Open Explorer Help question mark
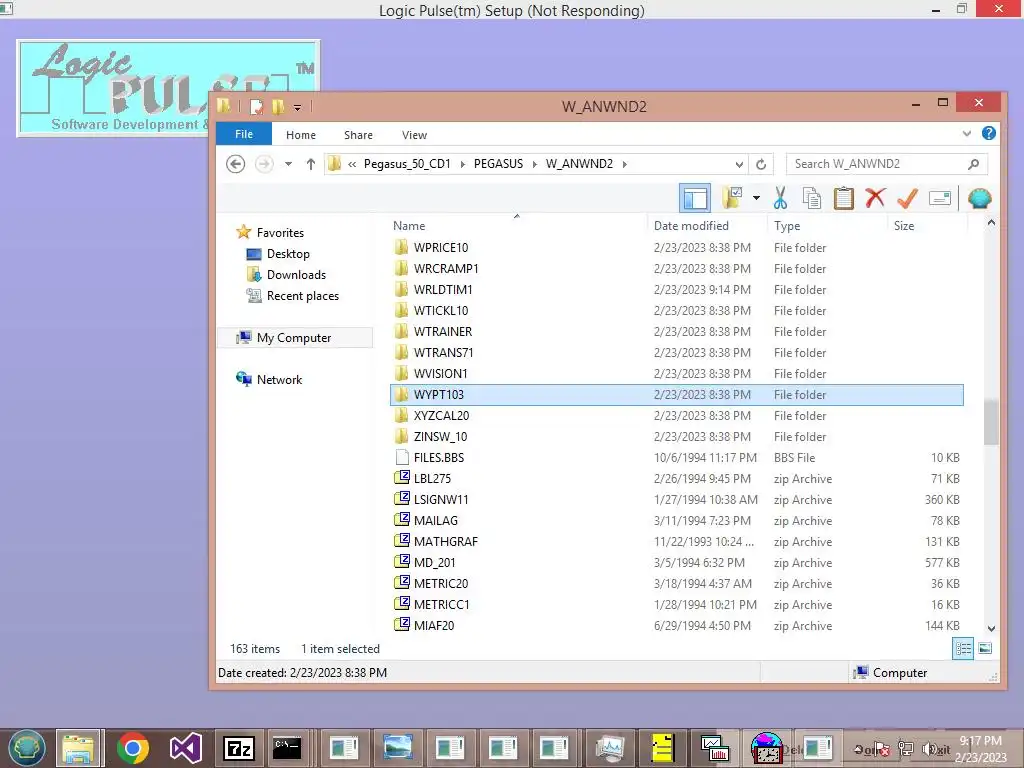 989,133
